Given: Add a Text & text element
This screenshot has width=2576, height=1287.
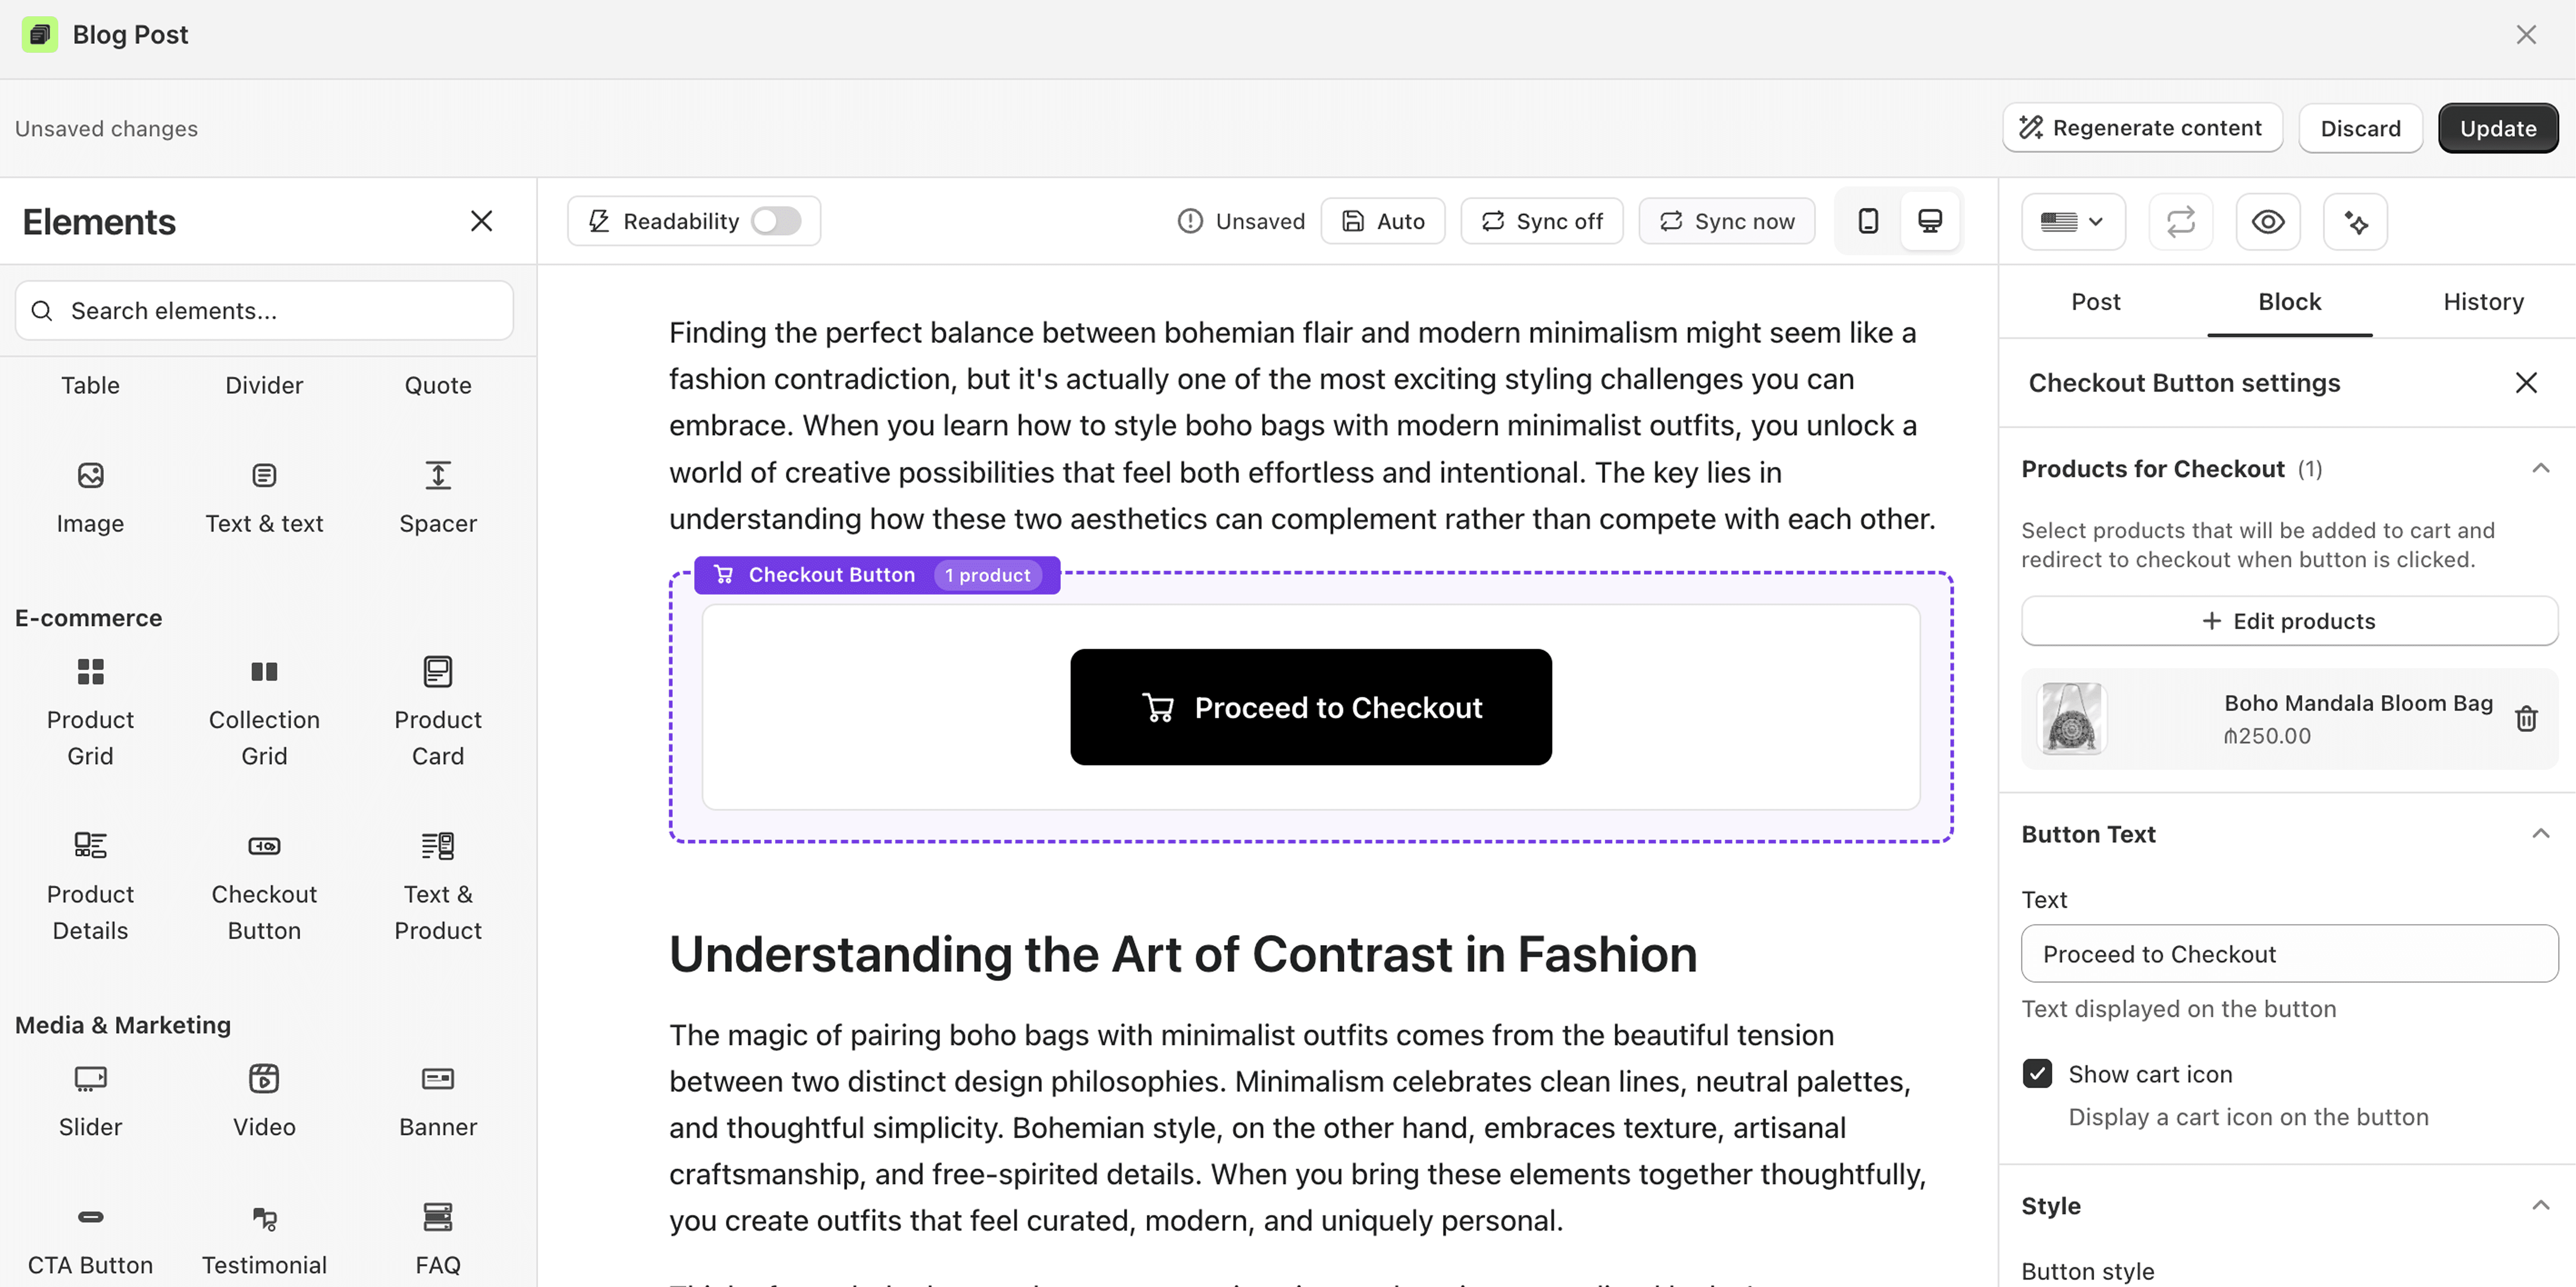Looking at the screenshot, I should click(x=264, y=497).
